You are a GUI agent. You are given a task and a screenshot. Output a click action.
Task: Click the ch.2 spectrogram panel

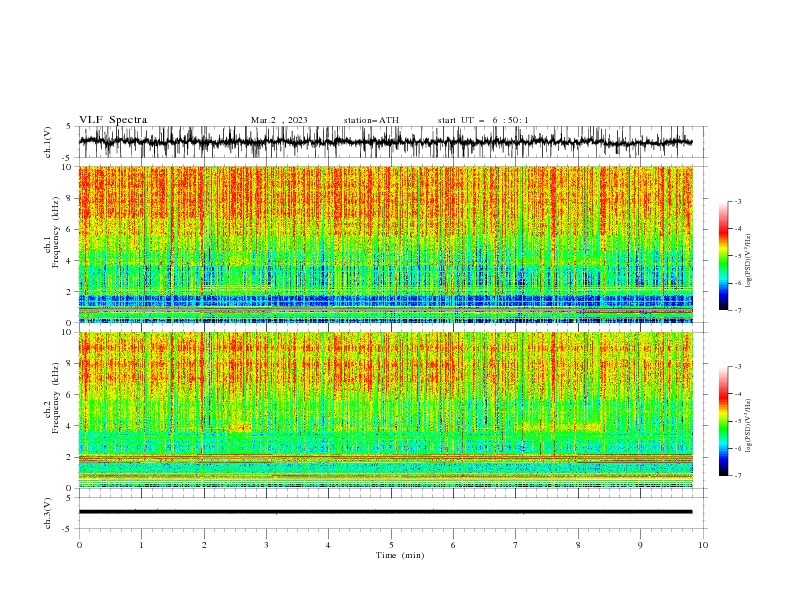tap(386, 410)
